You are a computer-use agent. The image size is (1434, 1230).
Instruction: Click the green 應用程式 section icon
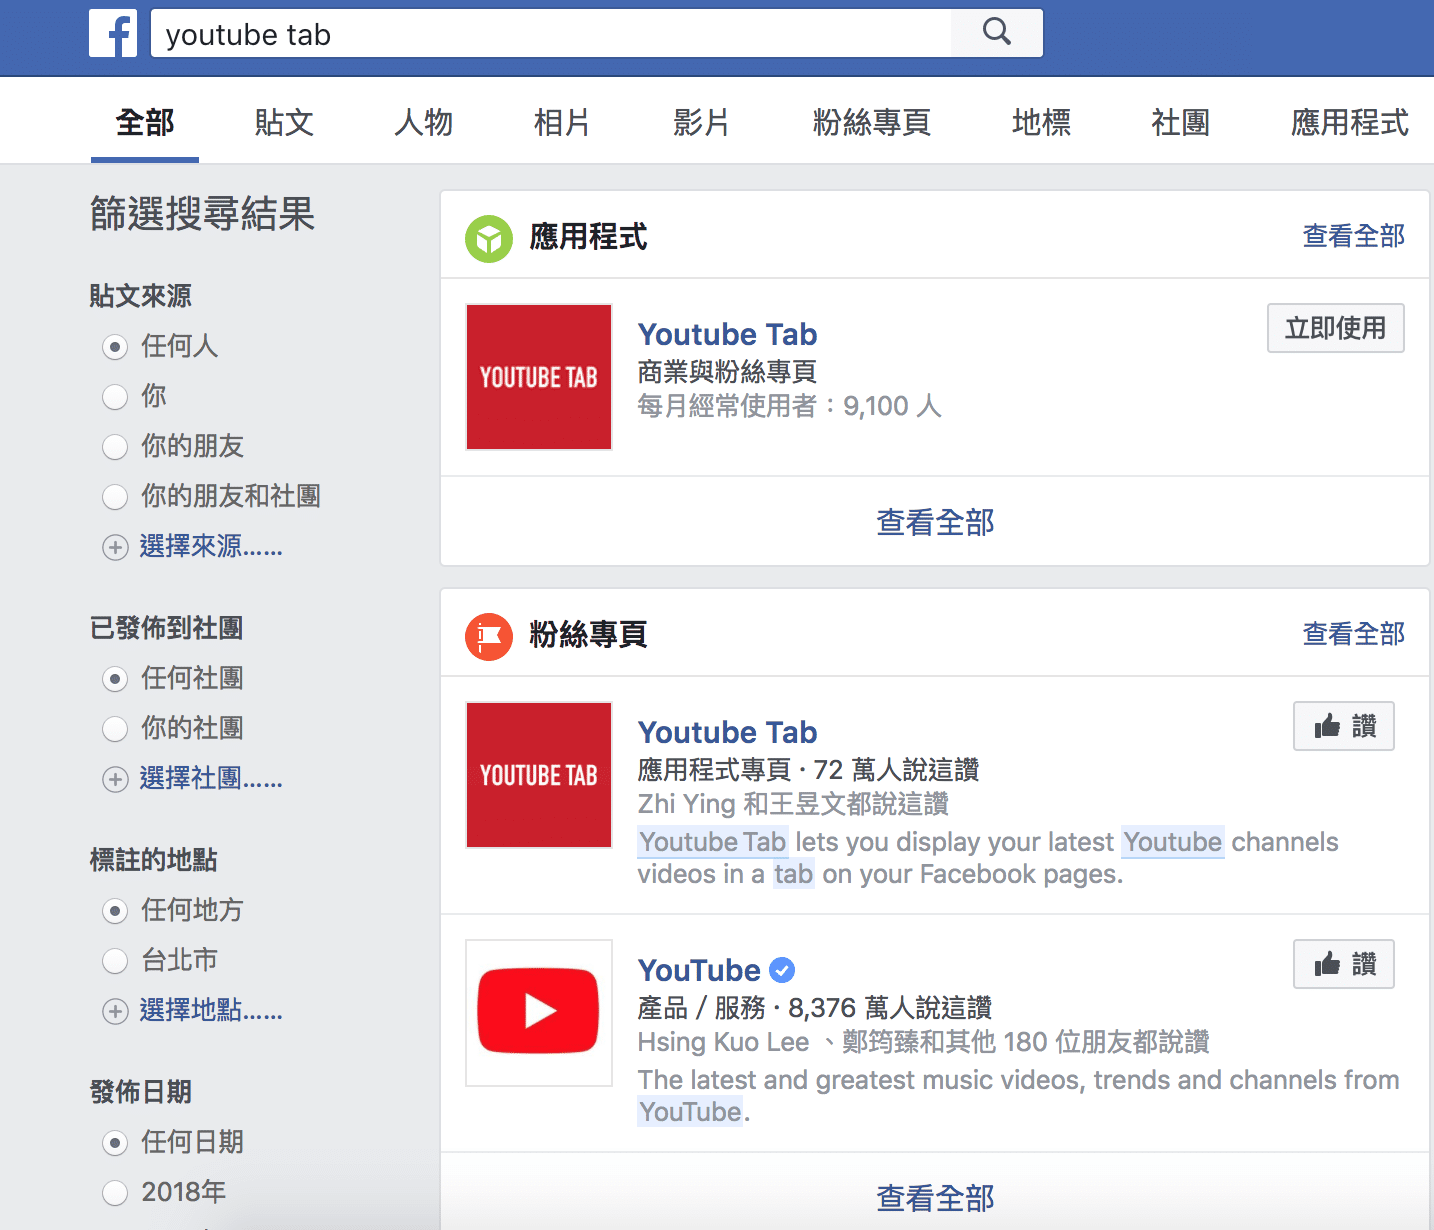click(489, 239)
